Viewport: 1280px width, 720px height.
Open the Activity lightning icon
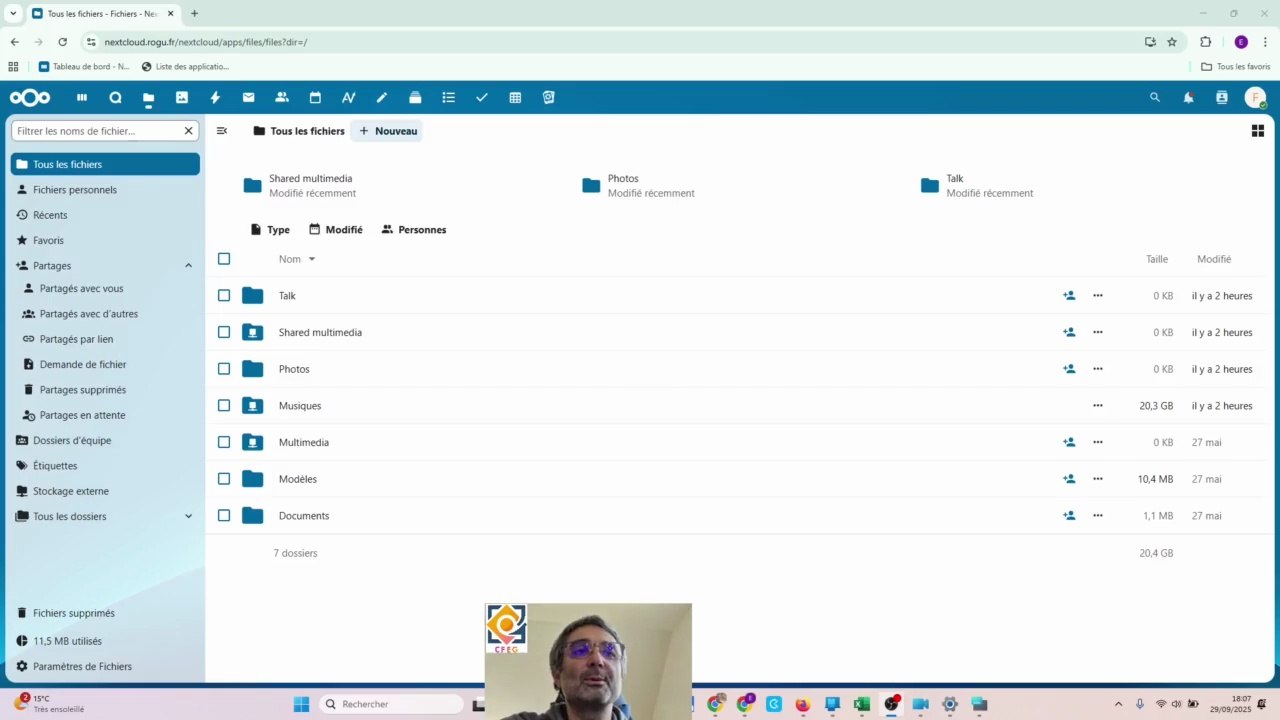215,97
